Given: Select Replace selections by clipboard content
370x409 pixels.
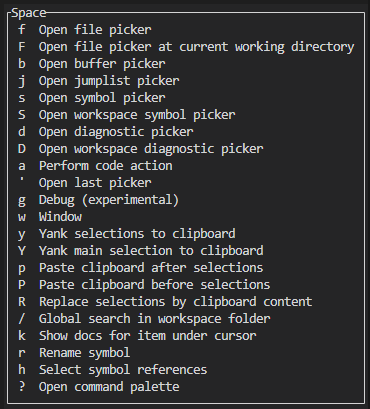Looking at the screenshot, I should point(165,302).
